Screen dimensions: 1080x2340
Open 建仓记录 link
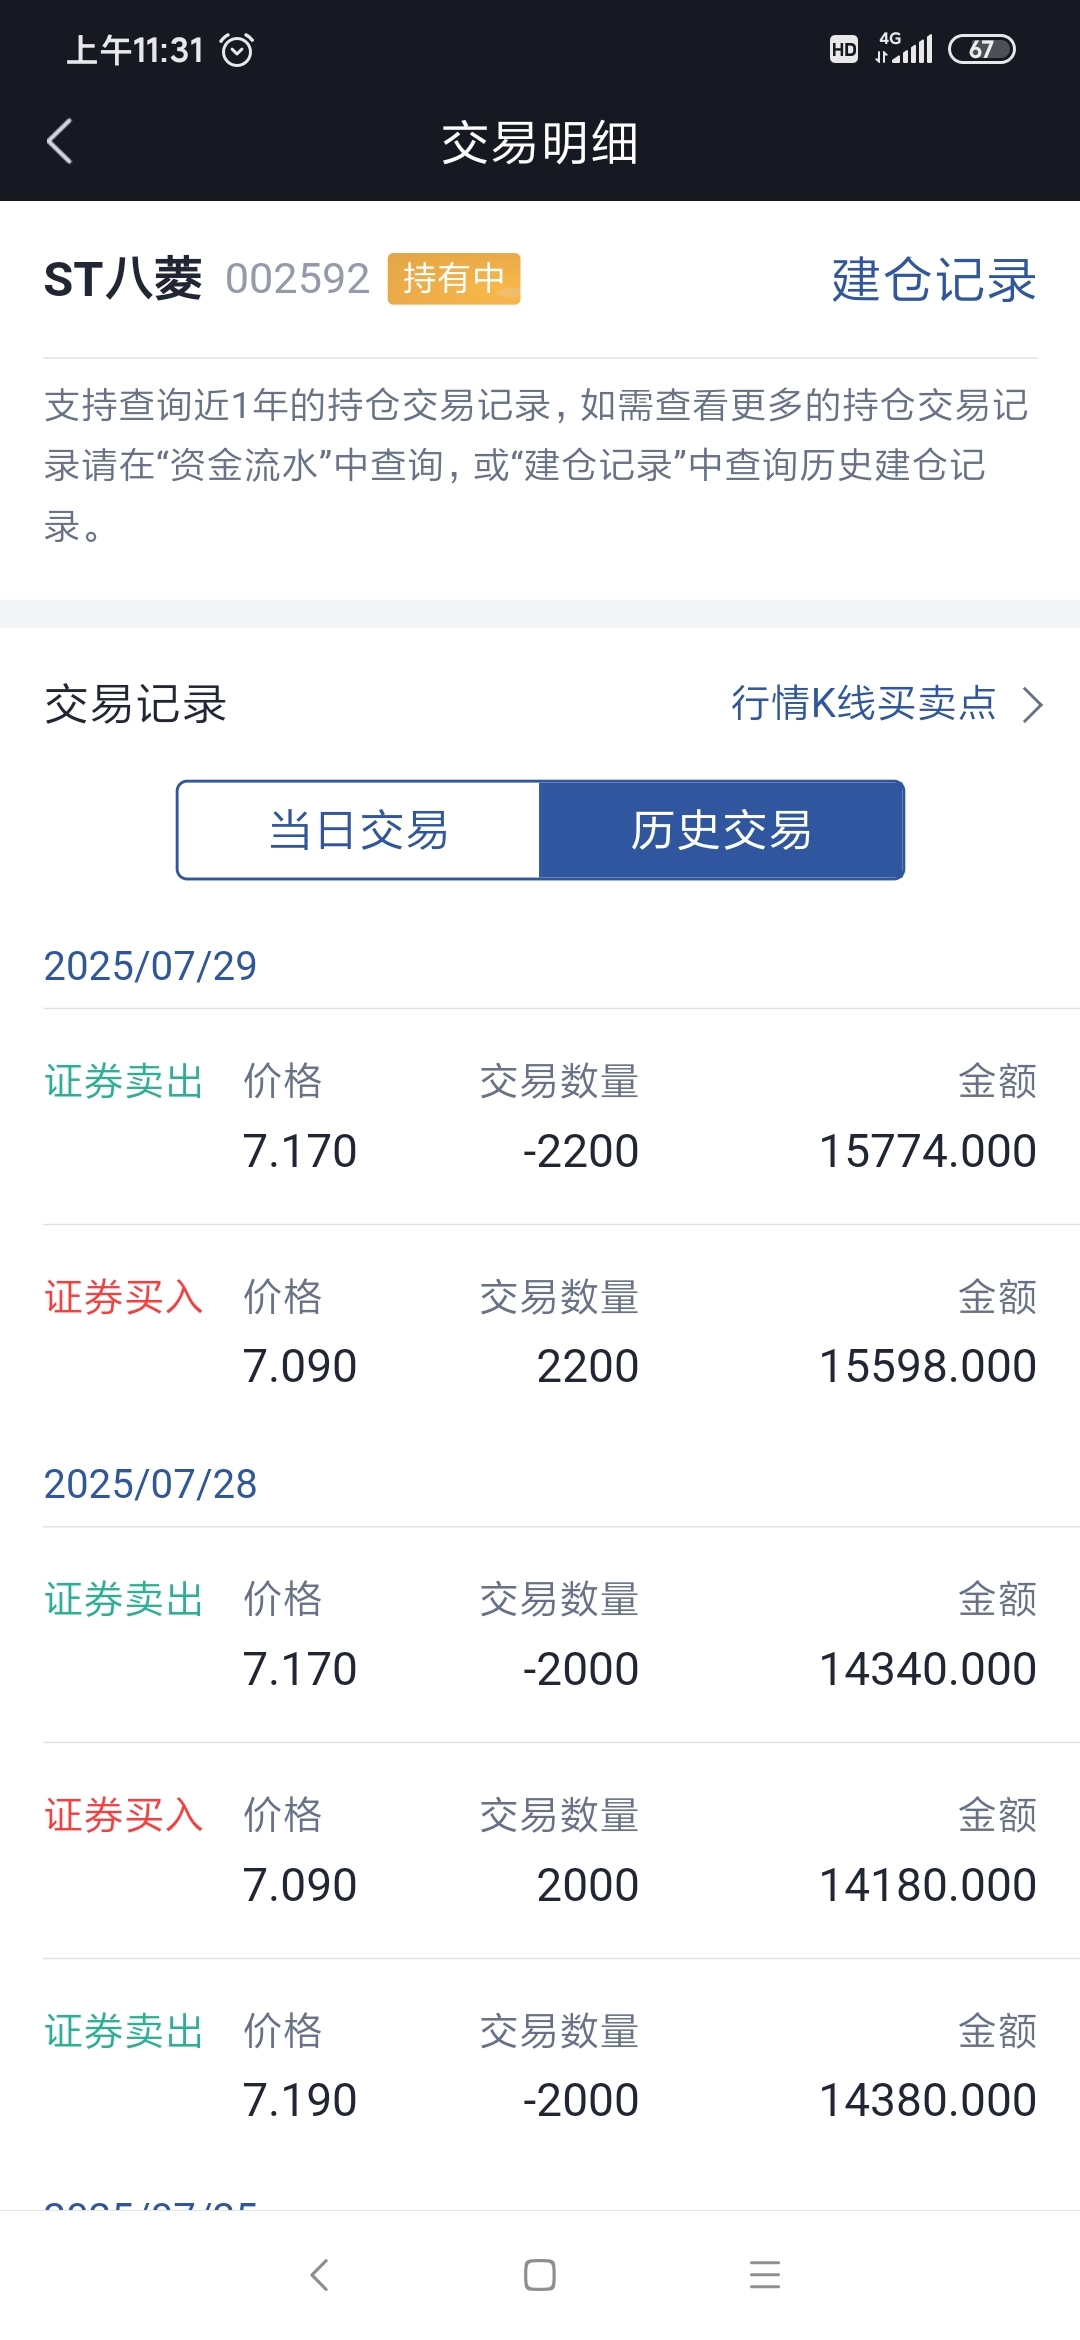click(933, 279)
